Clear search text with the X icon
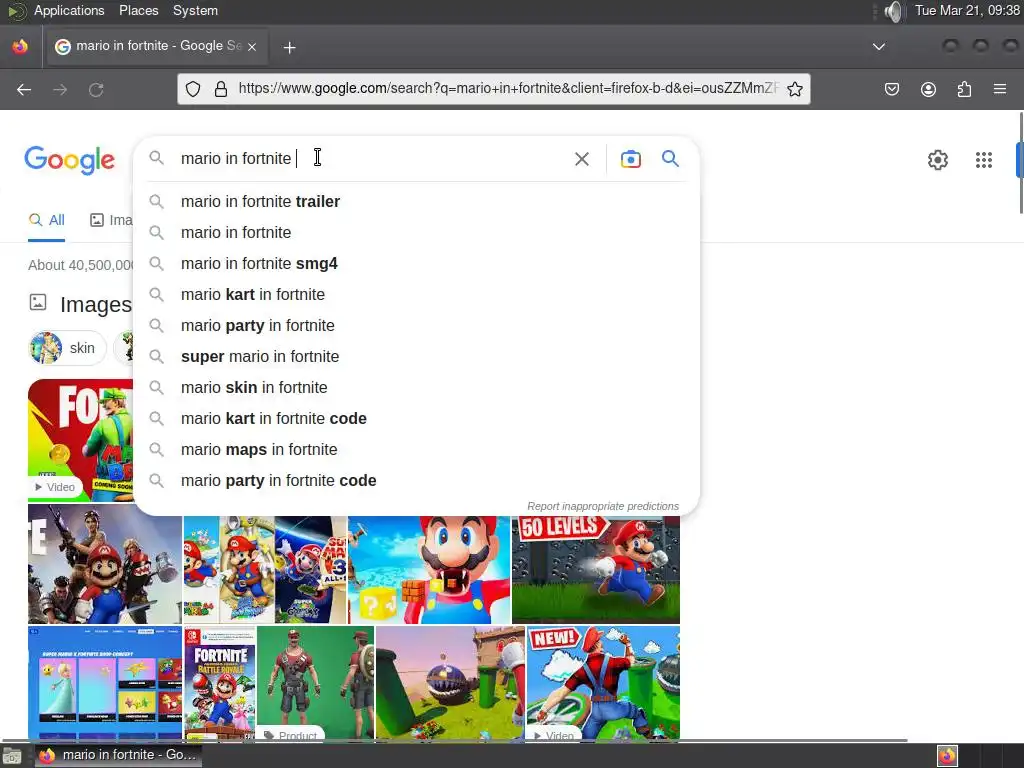1024x768 pixels. coord(581,159)
